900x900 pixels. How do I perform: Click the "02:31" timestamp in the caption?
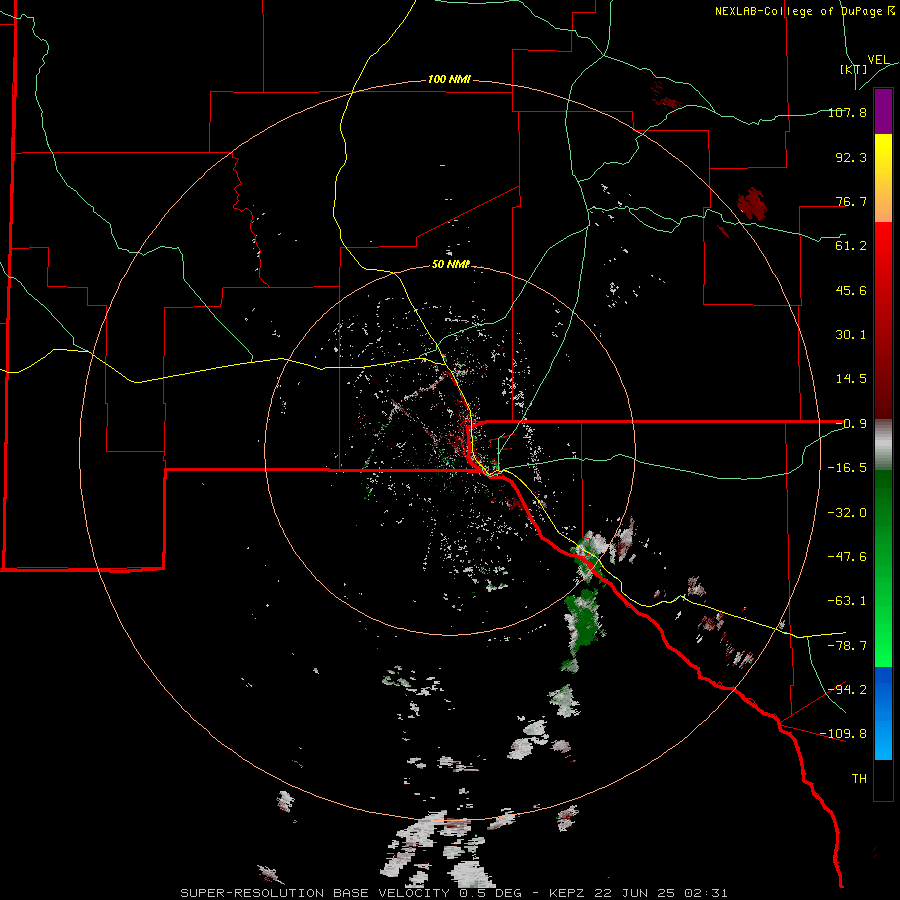point(707,893)
